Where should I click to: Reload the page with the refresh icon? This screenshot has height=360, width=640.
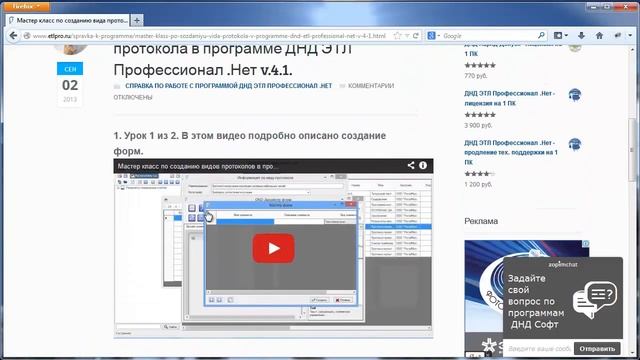[416, 36]
